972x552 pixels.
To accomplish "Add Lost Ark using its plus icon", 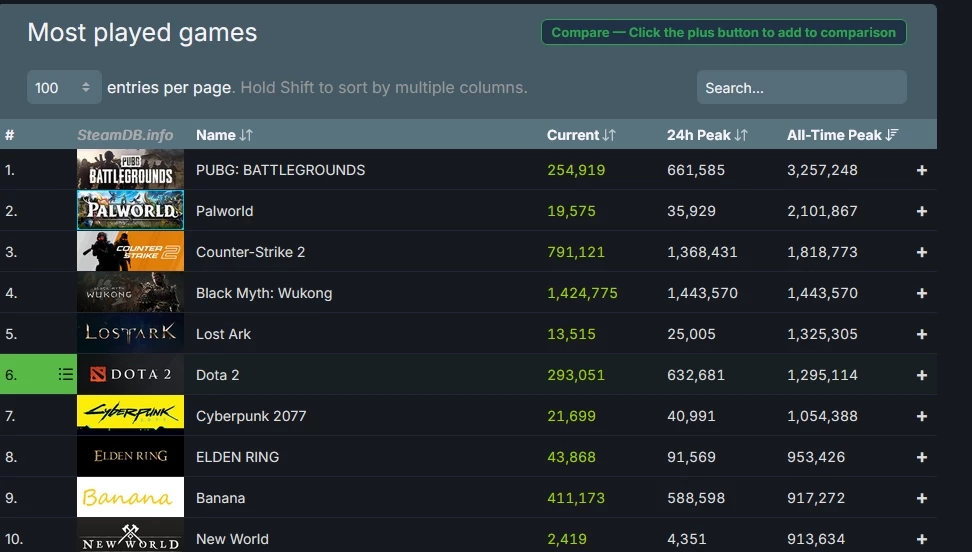I will tap(921, 334).
